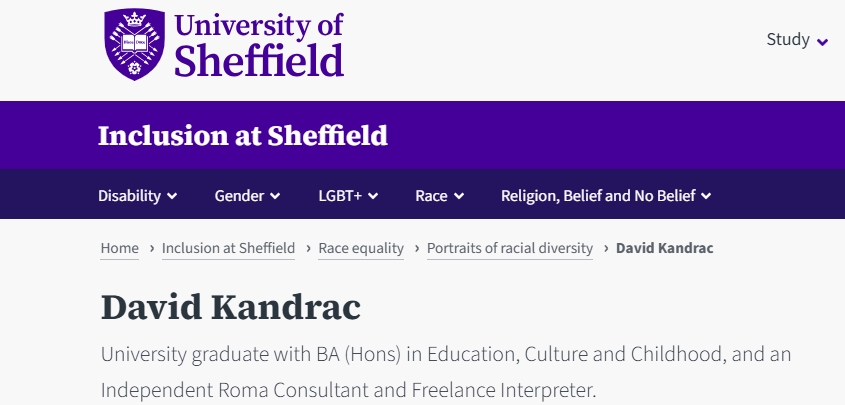Open the Study menu
This screenshot has height=405, width=845.
click(788, 40)
